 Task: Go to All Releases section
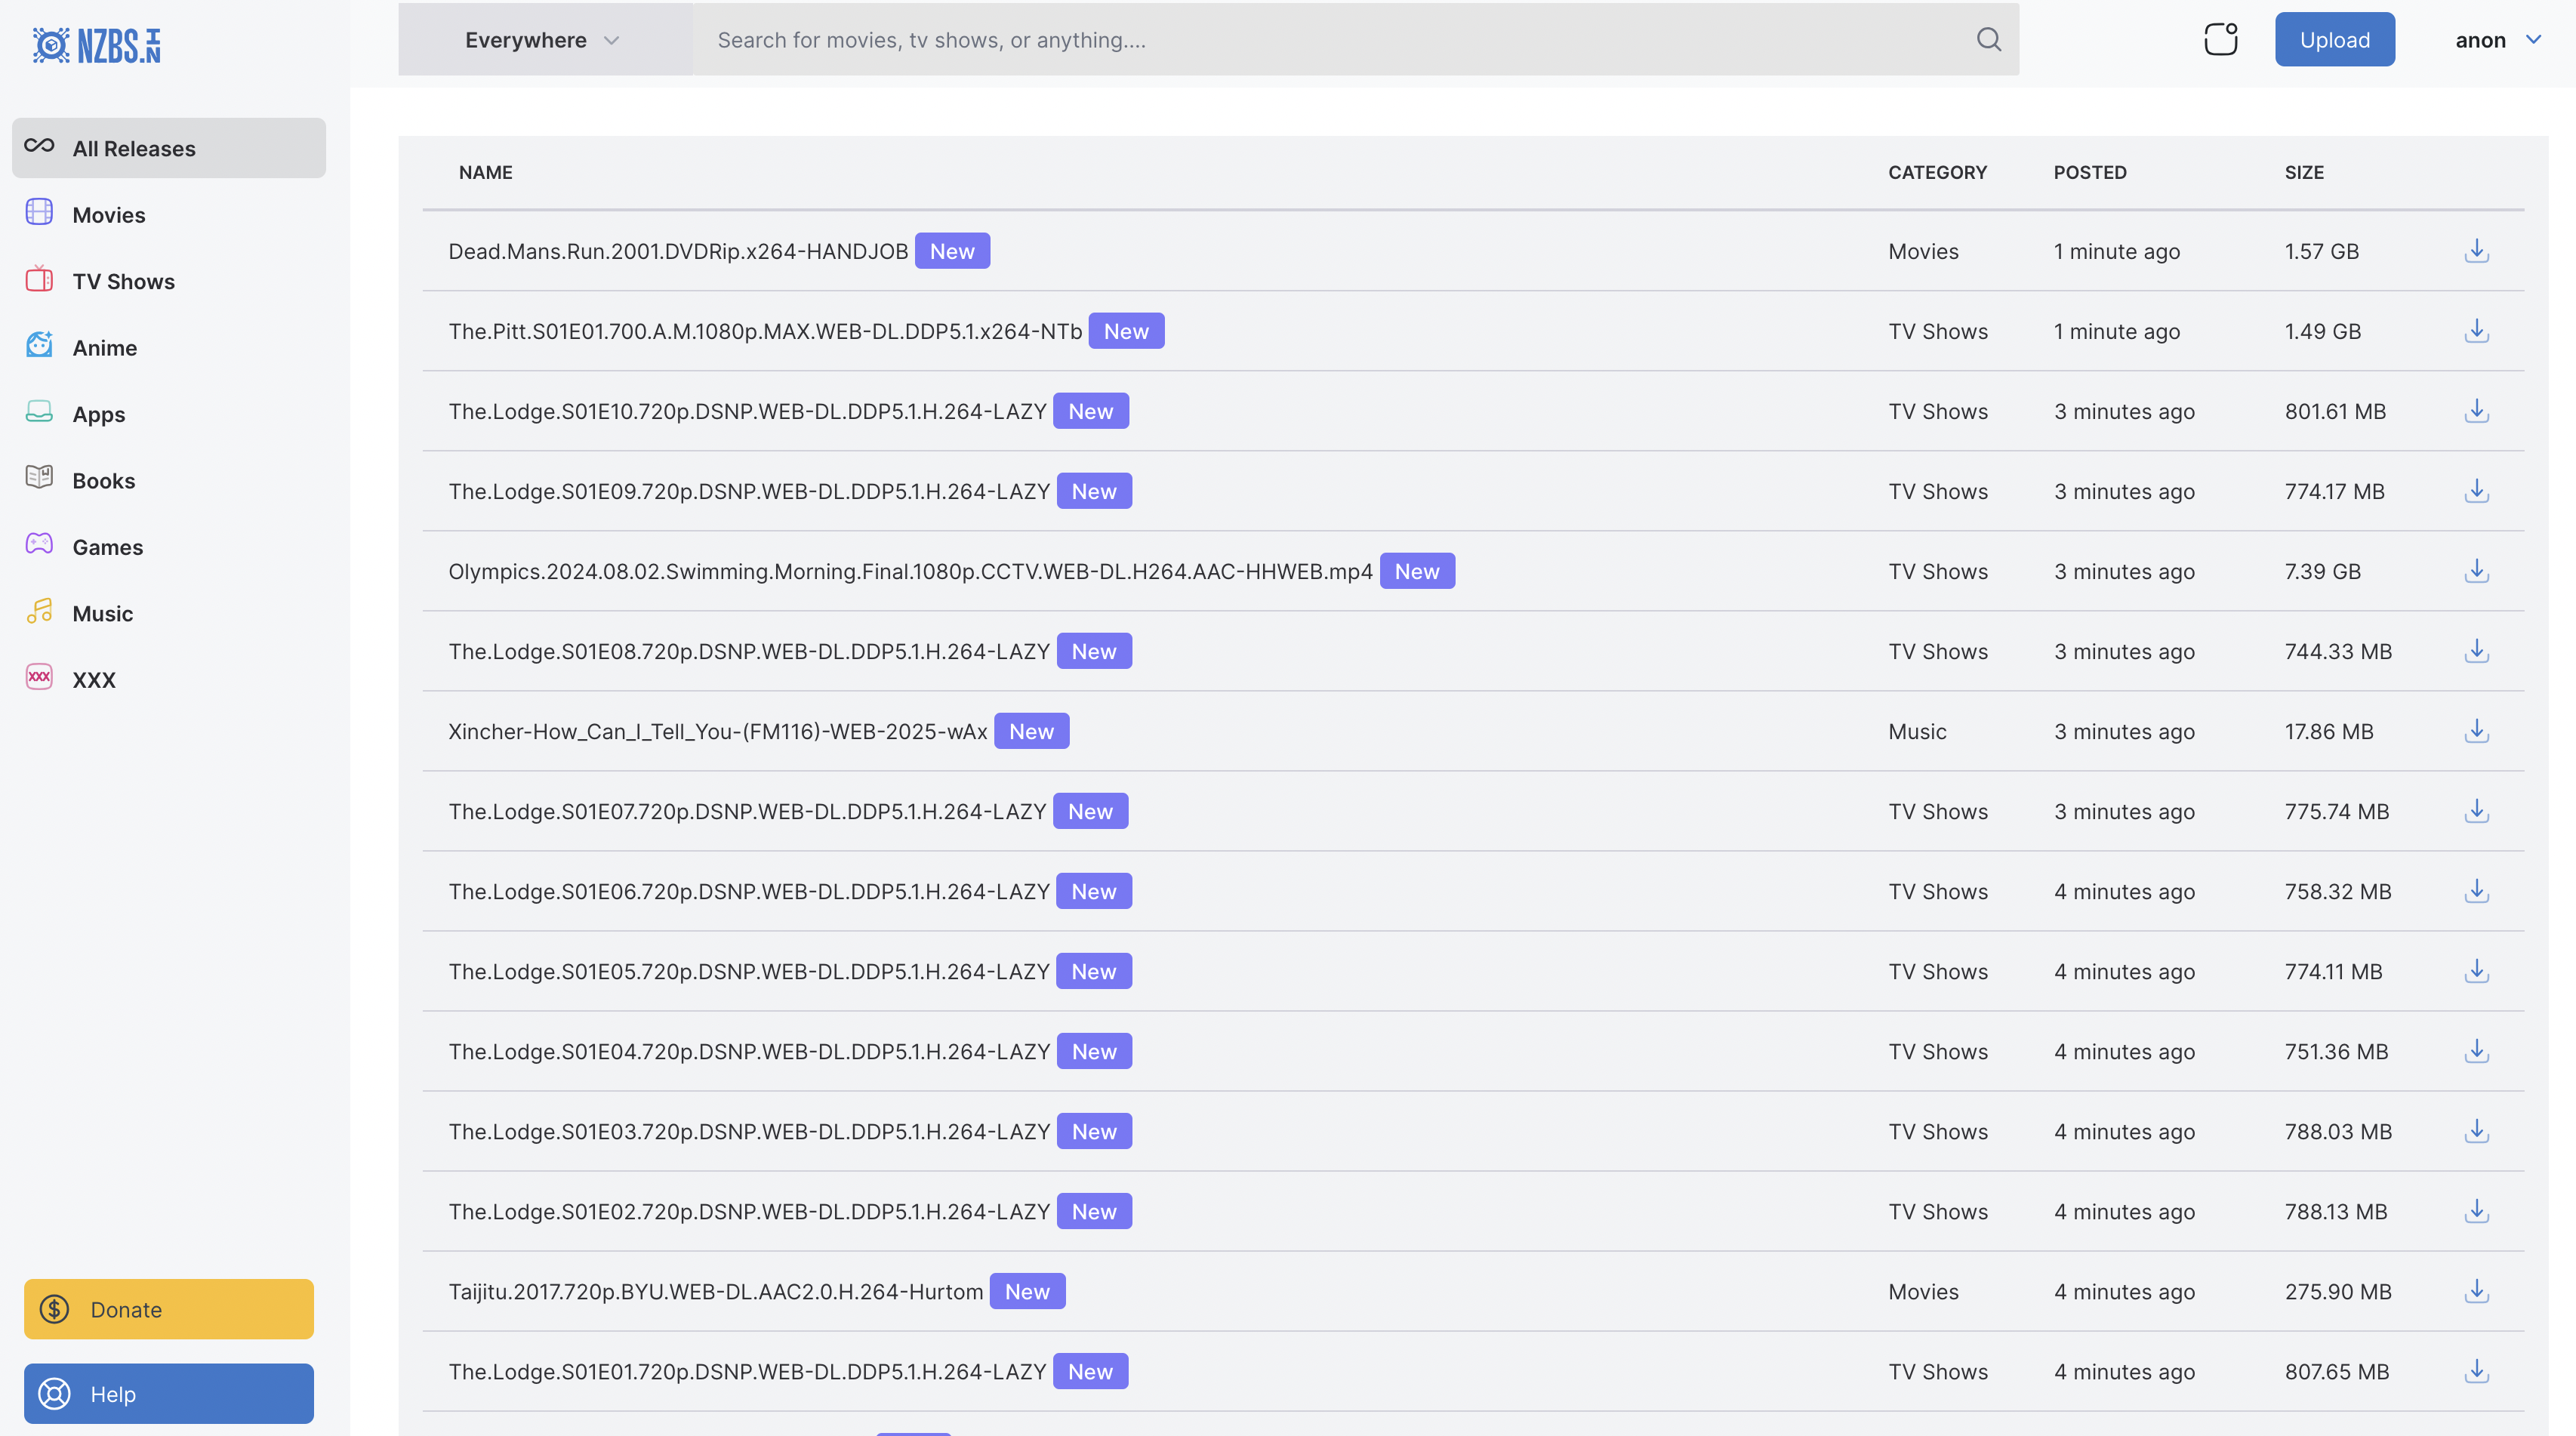pos(169,148)
